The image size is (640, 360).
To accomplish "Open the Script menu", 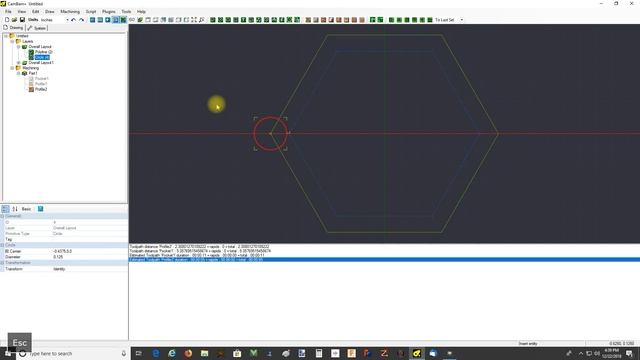I will point(91,11).
